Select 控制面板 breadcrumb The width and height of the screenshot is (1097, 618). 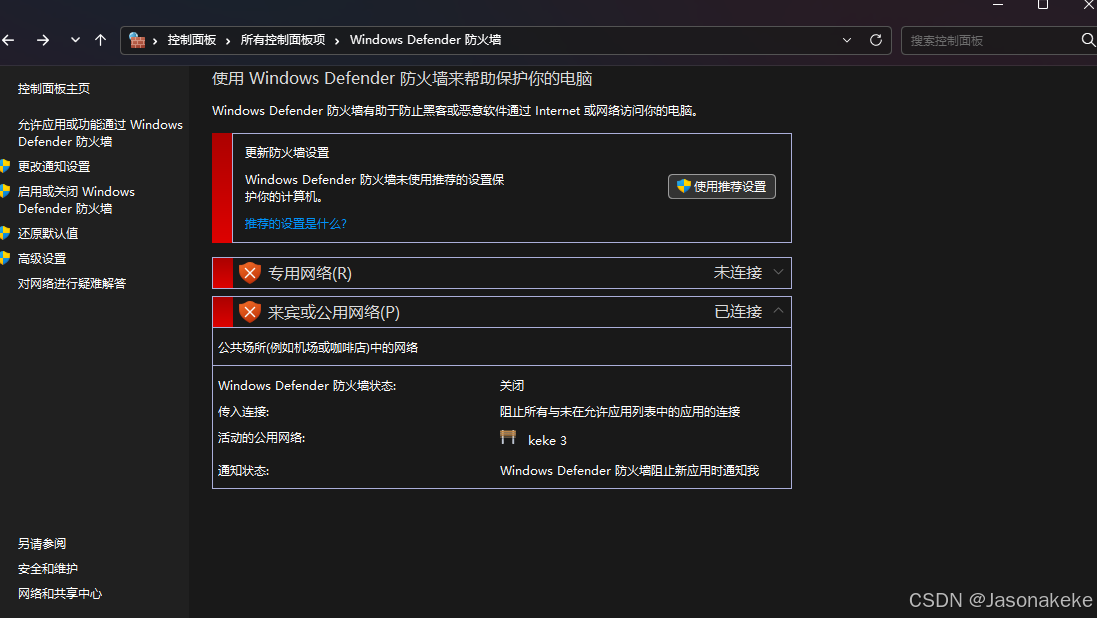pyautogui.click(x=192, y=40)
